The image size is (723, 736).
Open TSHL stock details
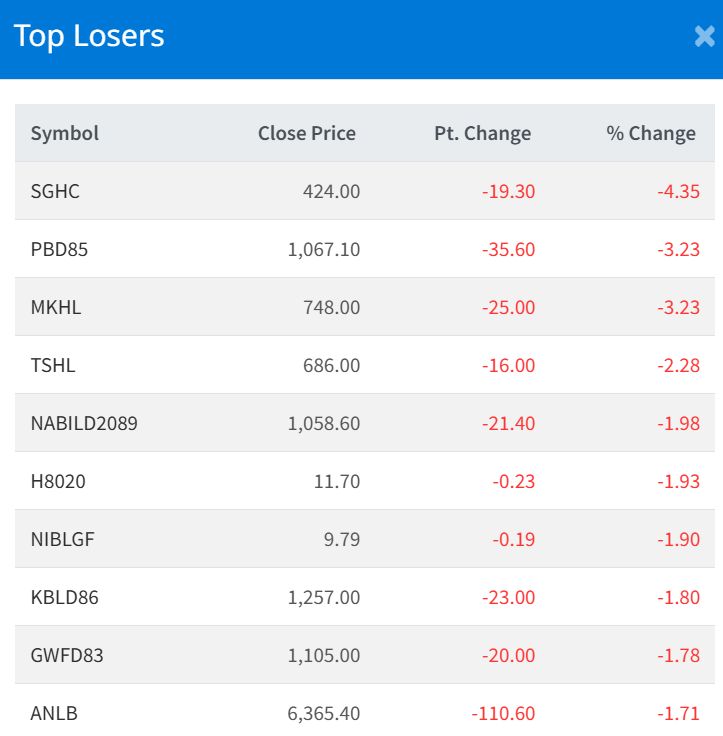53,365
